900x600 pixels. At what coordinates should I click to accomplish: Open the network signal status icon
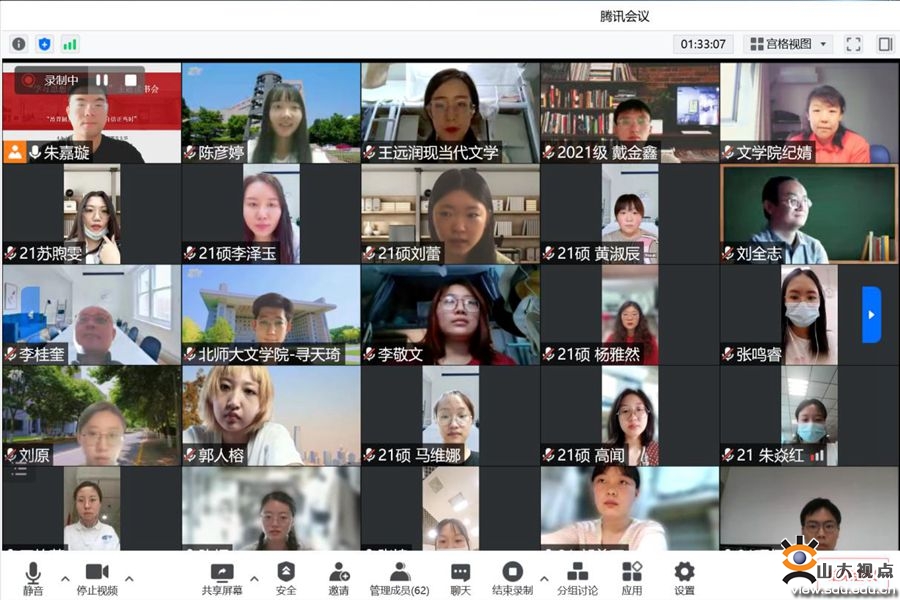click(70, 44)
